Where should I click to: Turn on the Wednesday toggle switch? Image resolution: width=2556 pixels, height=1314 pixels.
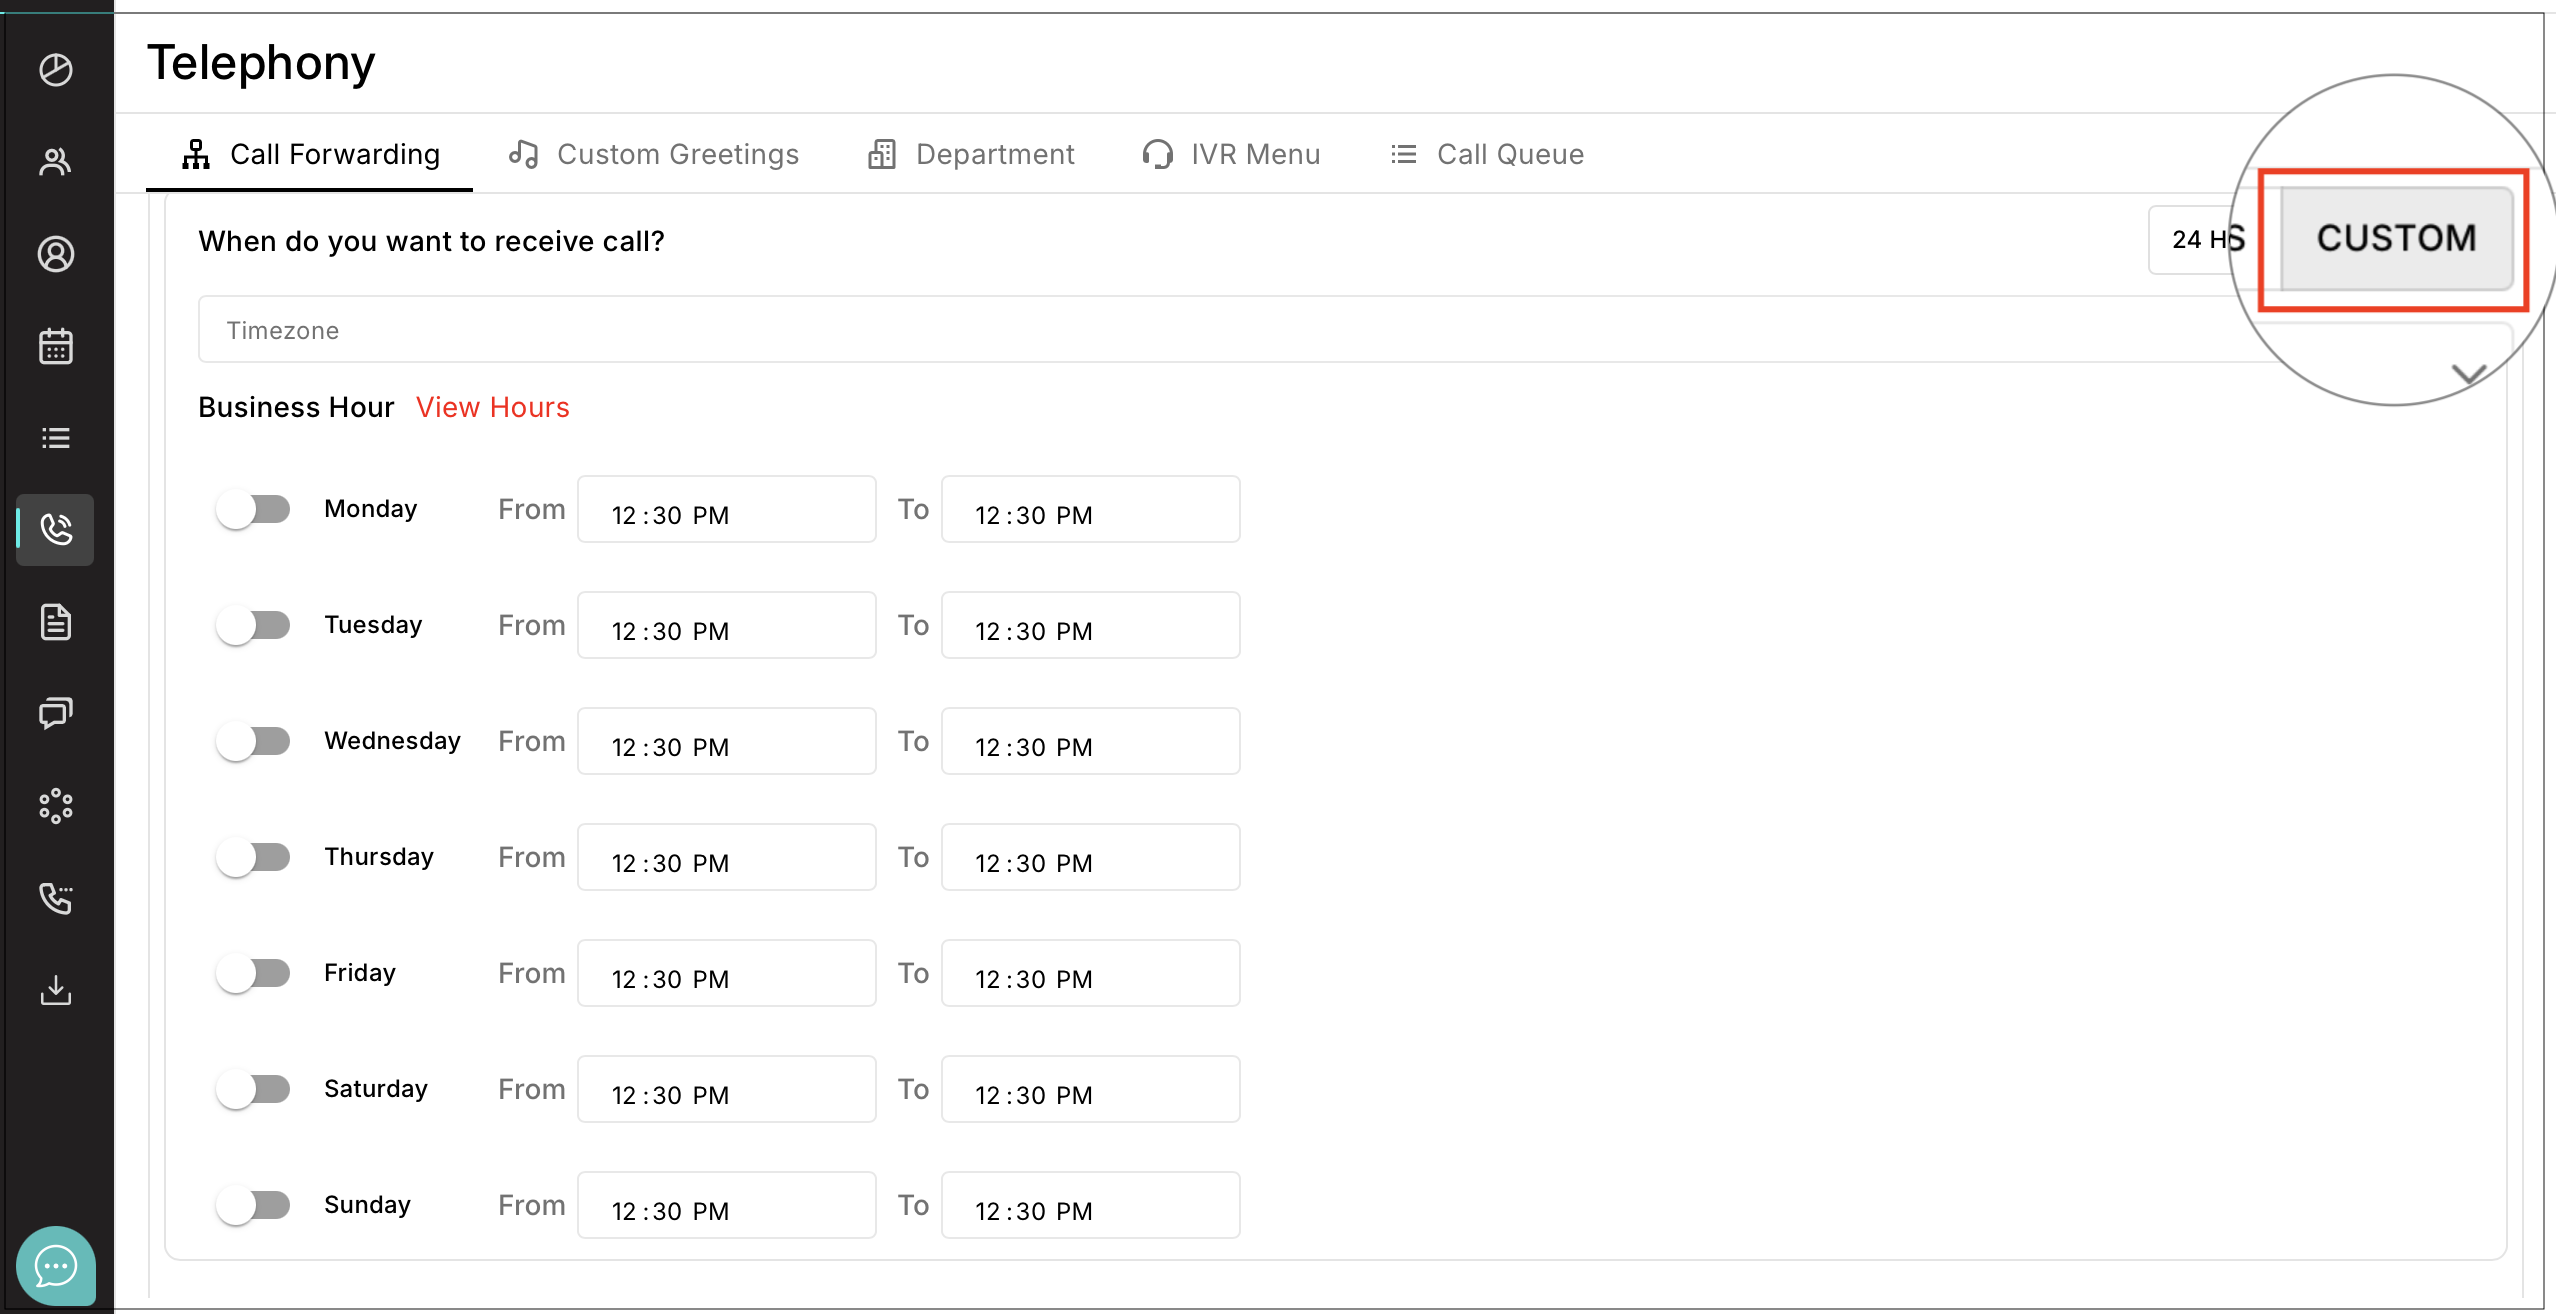tap(253, 741)
